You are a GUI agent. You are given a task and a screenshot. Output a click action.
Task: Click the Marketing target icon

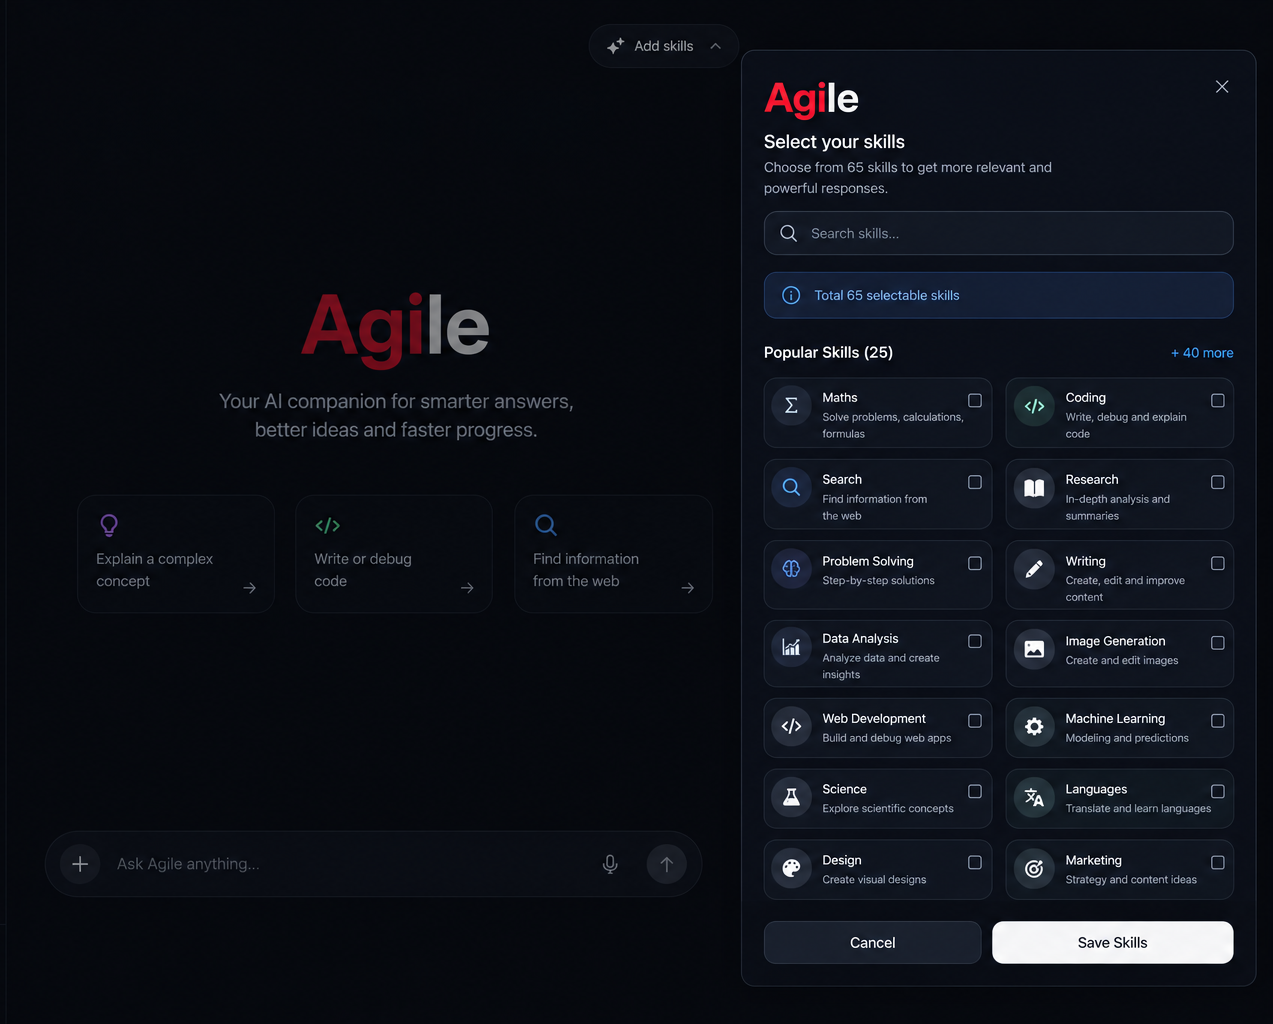pos(1034,869)
